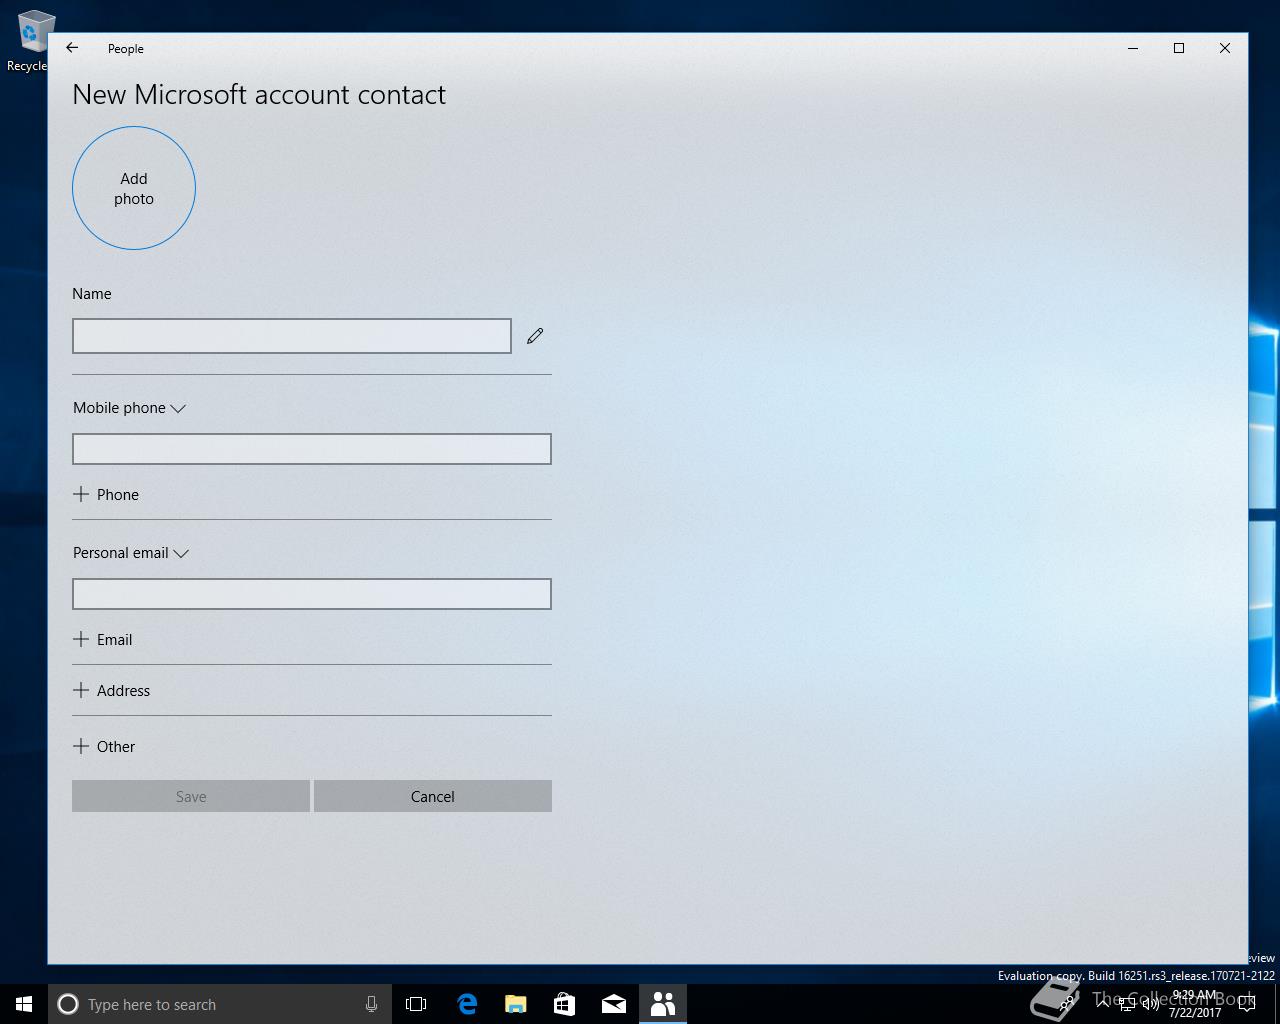Image resolution: width=1280 pixels, height=1024 pixels.
Task: Click the pencil icon to edit name details
Action: (535, 336)
